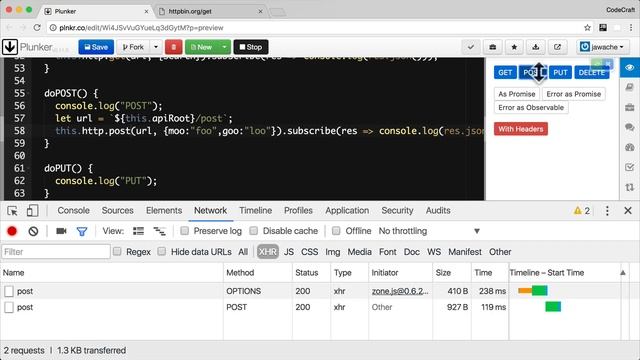
Task: Click the arrows compare icon in sidebar
Action: coord(629,187)
